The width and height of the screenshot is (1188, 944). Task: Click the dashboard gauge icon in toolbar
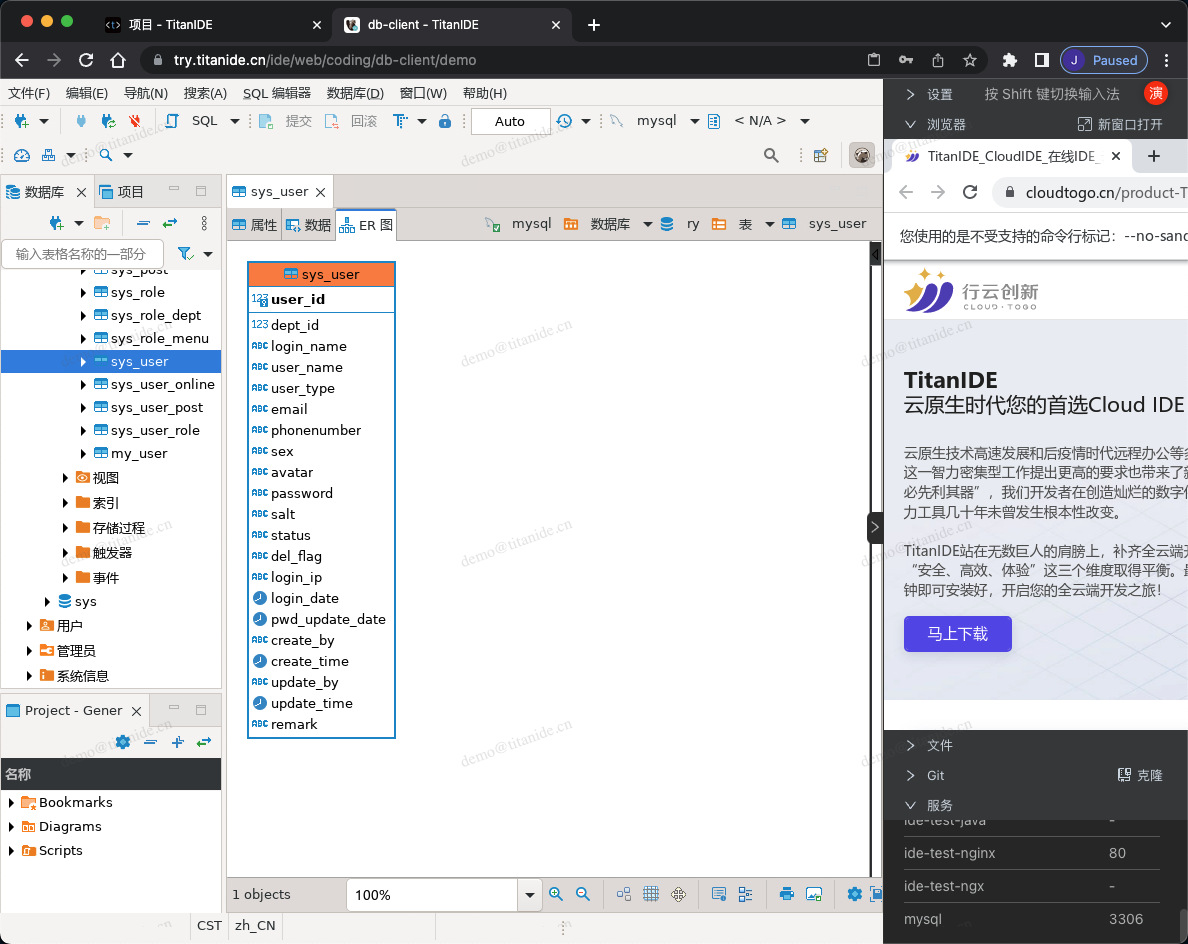(x=22, y=155)
